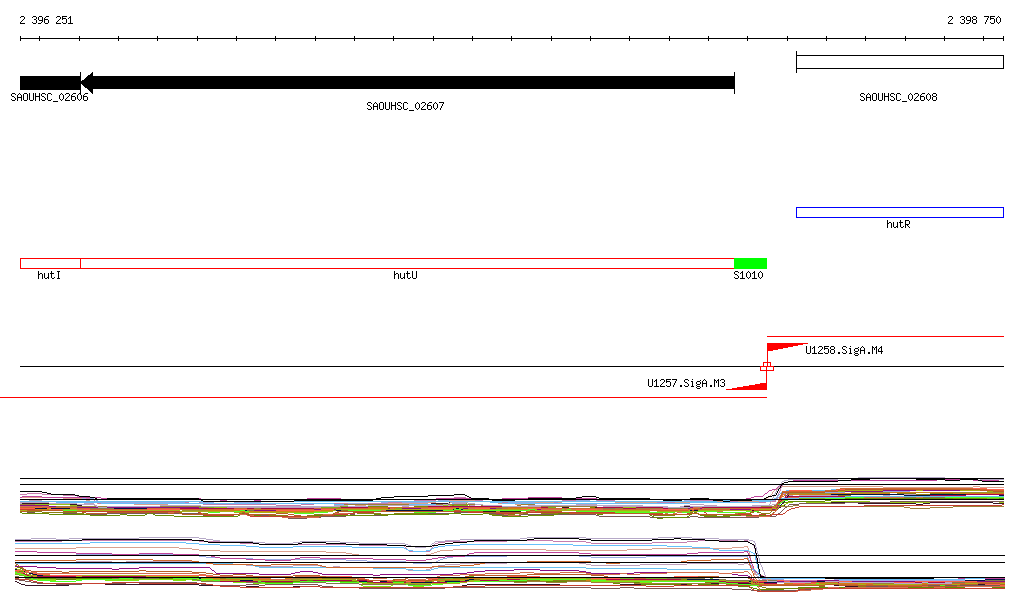Click the end coordinate 2 398 750
Image resolution: width=1024 pixels, height=611 pixels.
pyautogui.click(x=974, y=20)
